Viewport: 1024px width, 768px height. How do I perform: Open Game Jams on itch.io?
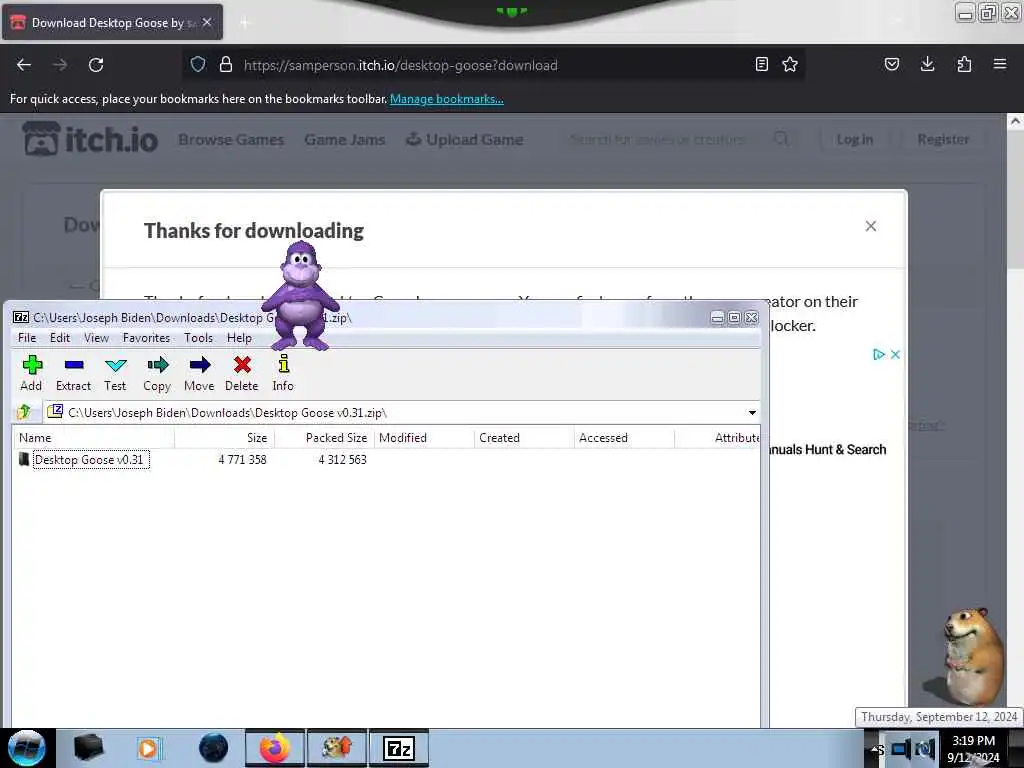[x=345, y=140]
